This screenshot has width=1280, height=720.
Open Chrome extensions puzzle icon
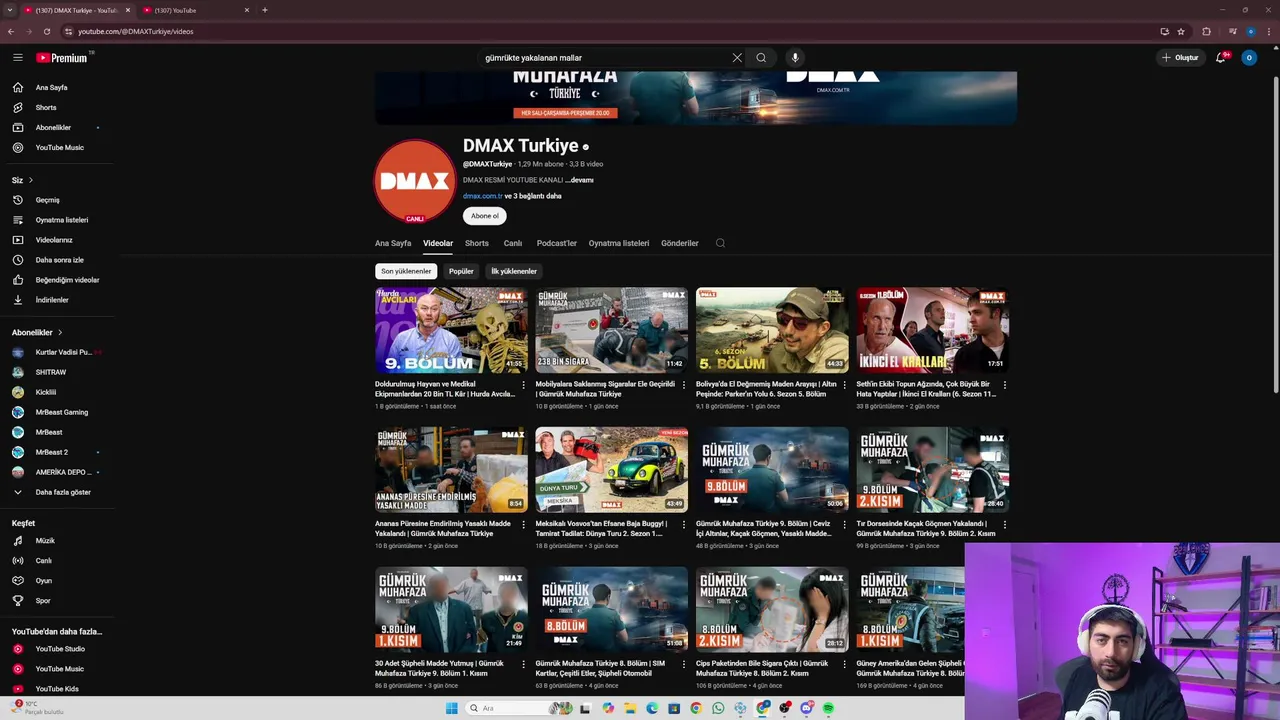pyautogui.click(x=1206, y=31)
